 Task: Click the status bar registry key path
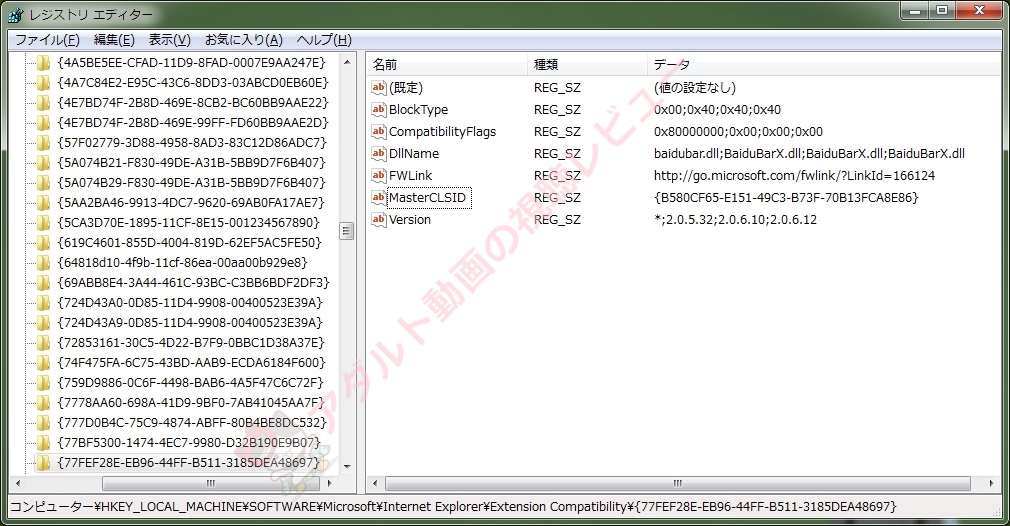[453, 507]
